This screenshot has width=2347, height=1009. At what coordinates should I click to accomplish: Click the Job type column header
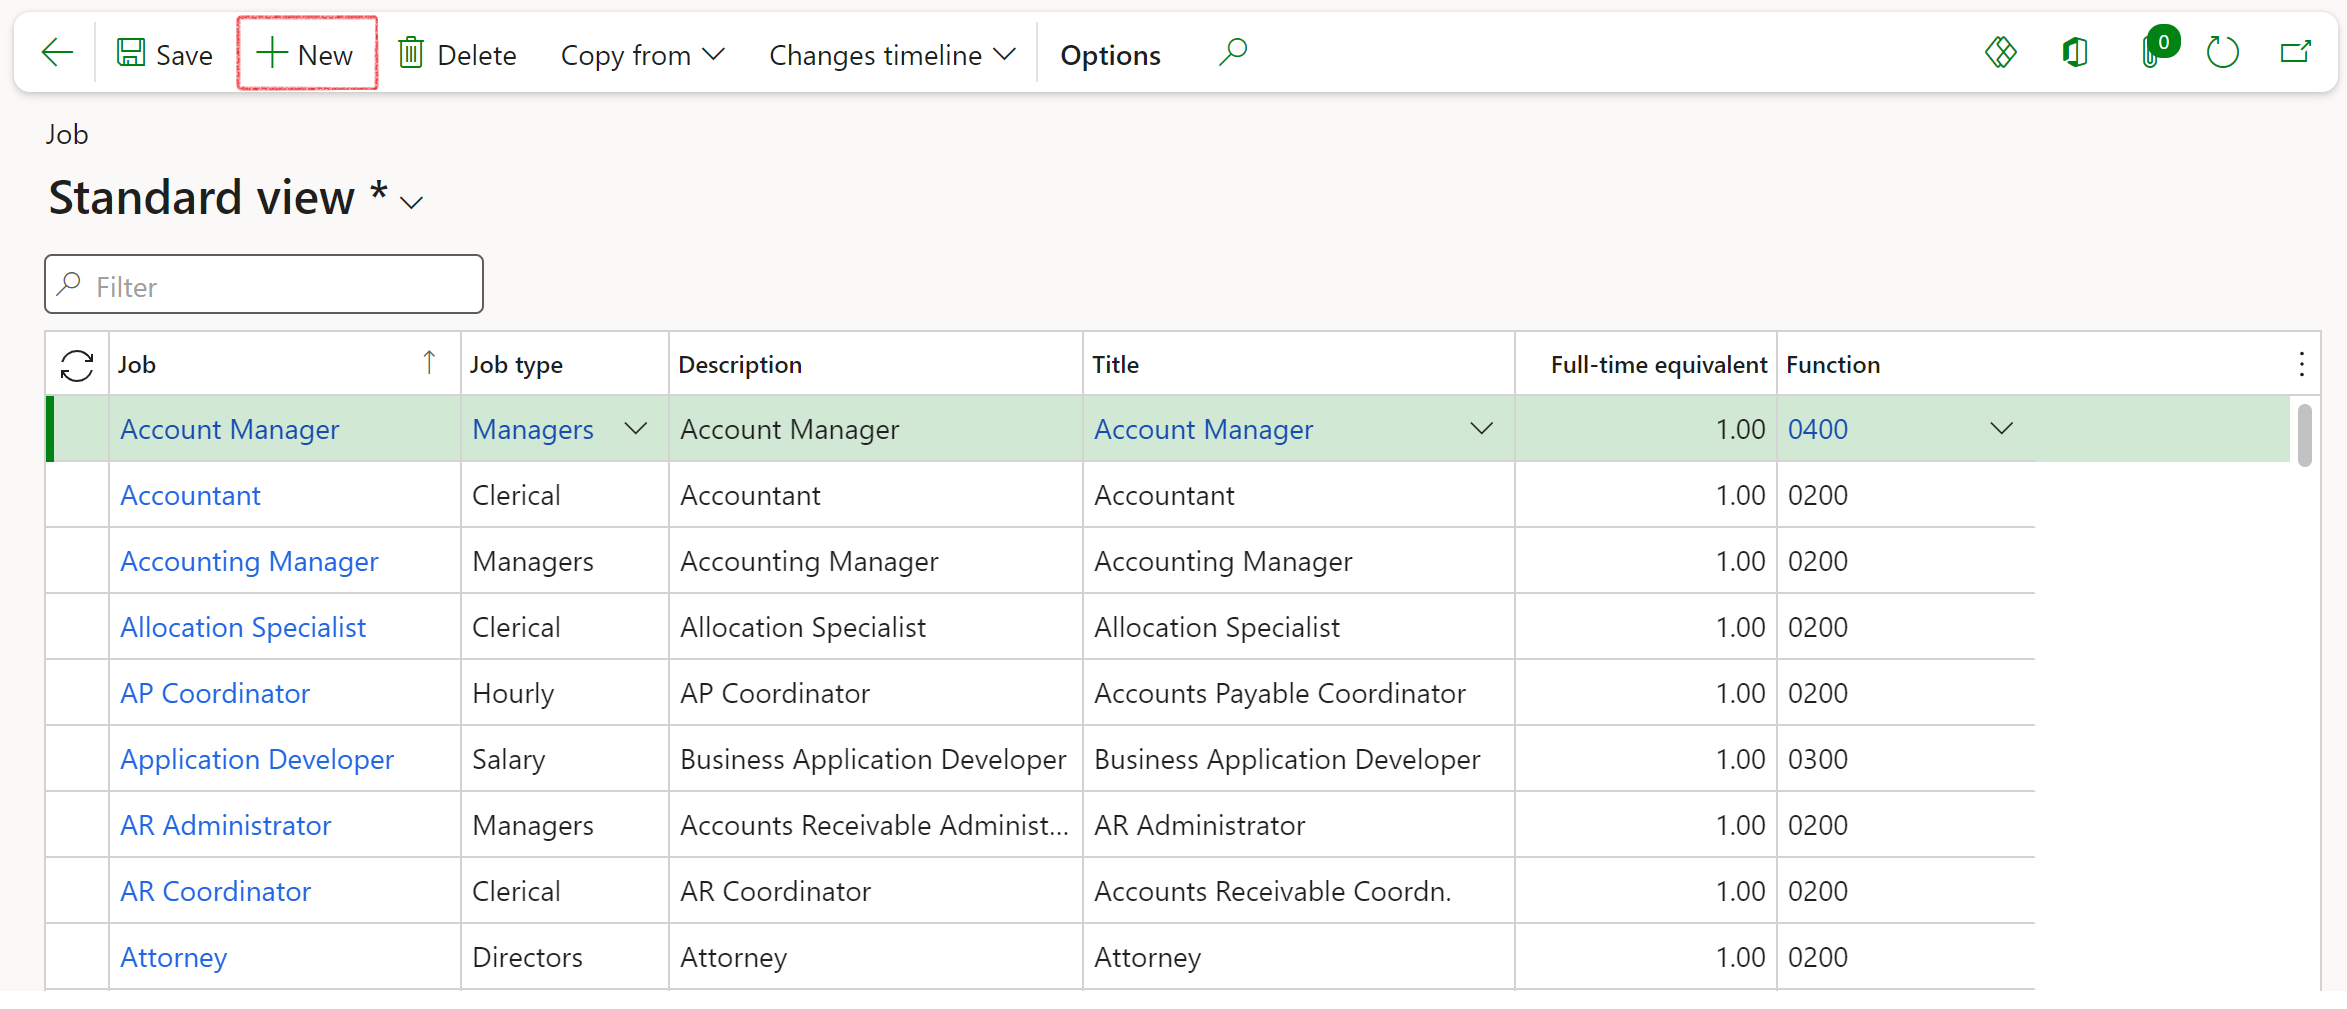(564, 364)
